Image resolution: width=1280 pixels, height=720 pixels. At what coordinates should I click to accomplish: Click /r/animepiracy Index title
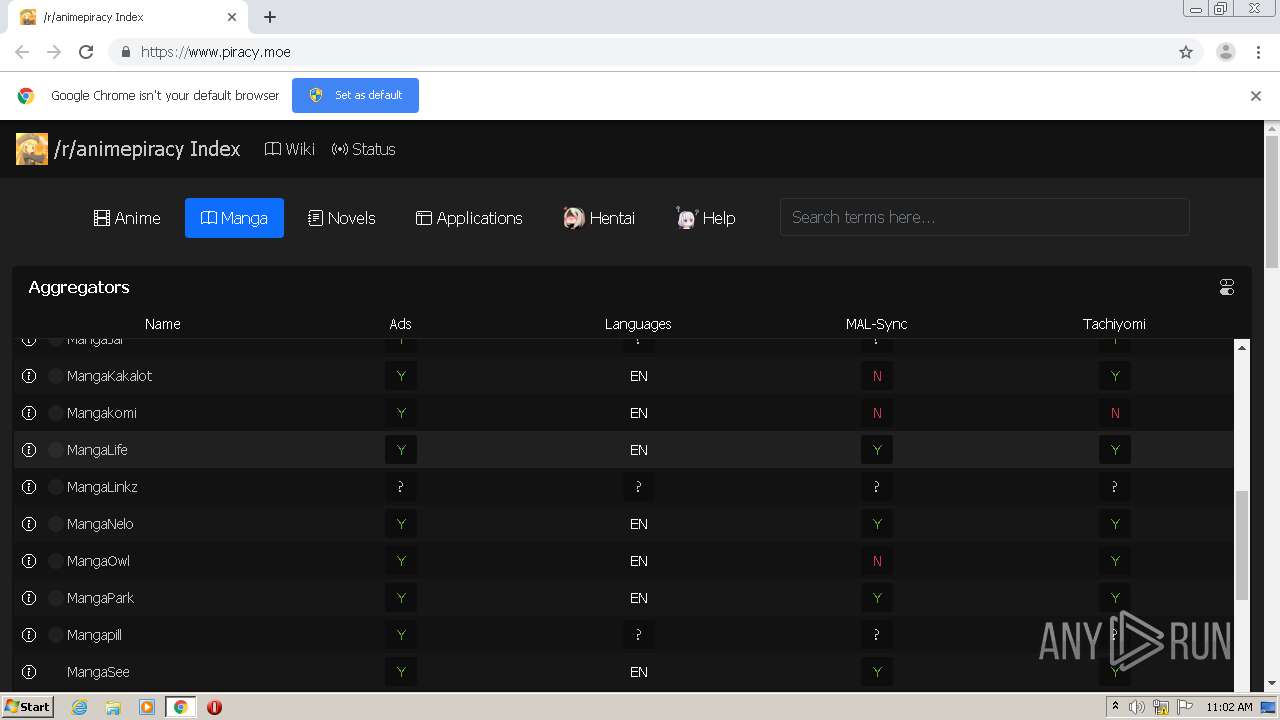(147, 149)
